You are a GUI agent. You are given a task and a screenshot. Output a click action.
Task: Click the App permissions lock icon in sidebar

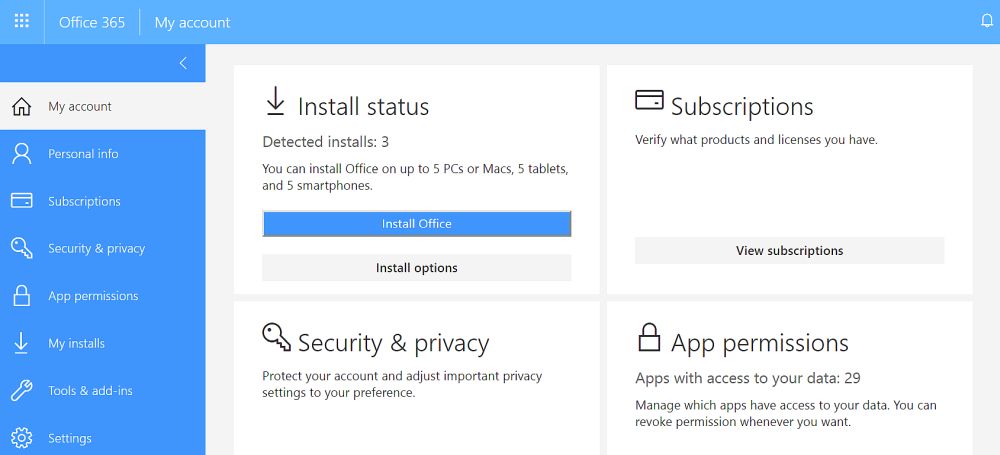(21, 296)
